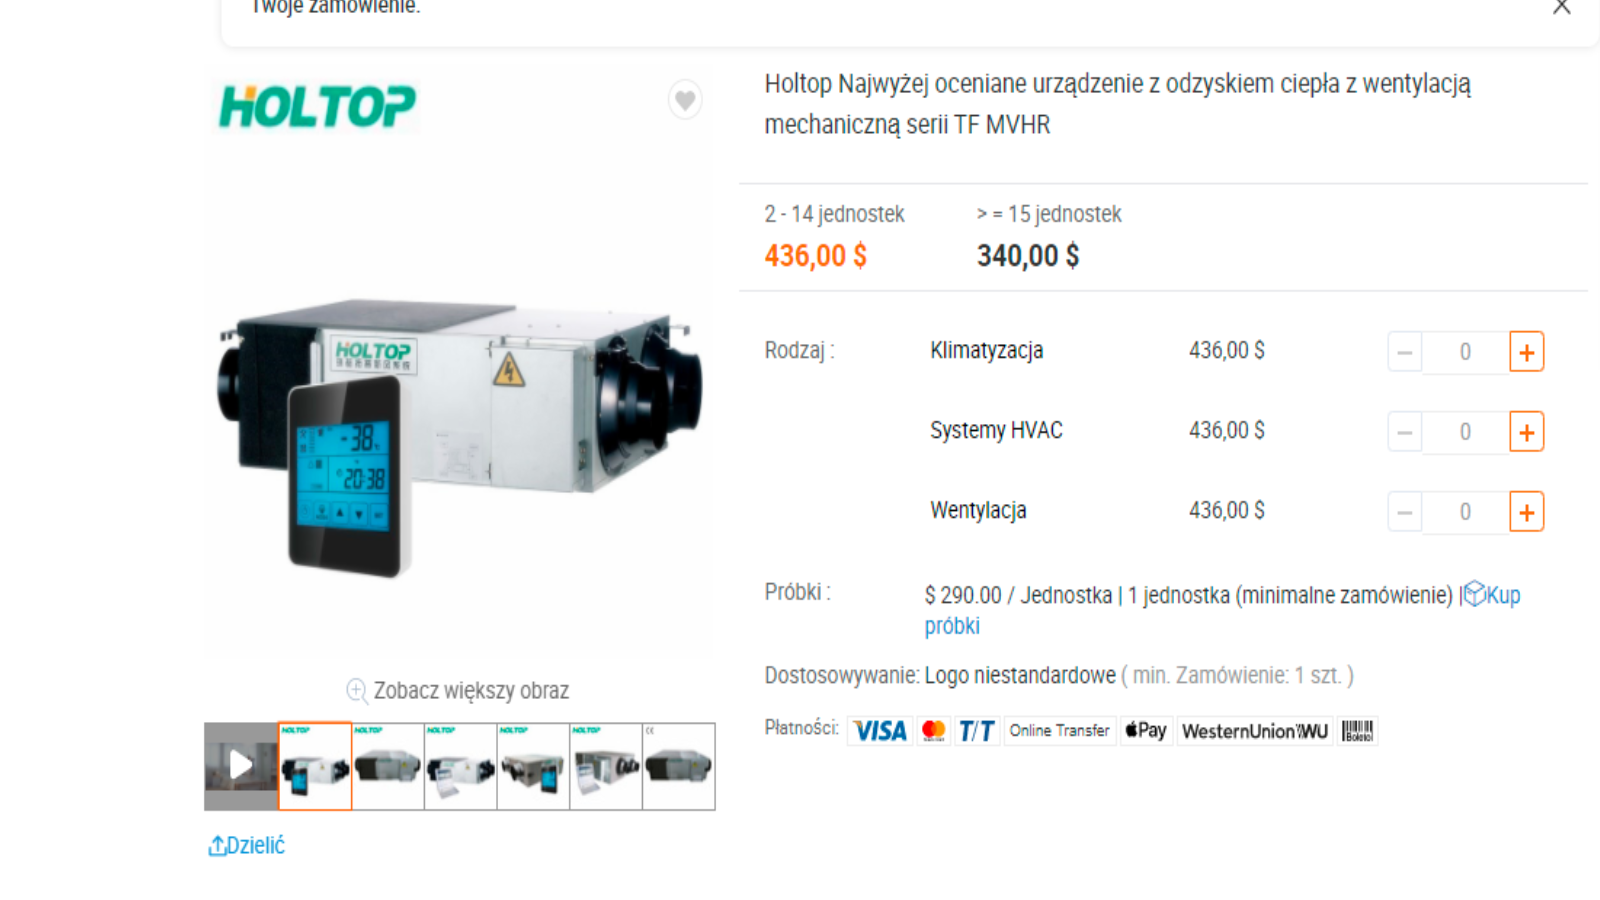Select the highlighted first product image thumbnail

pos(315,766)
